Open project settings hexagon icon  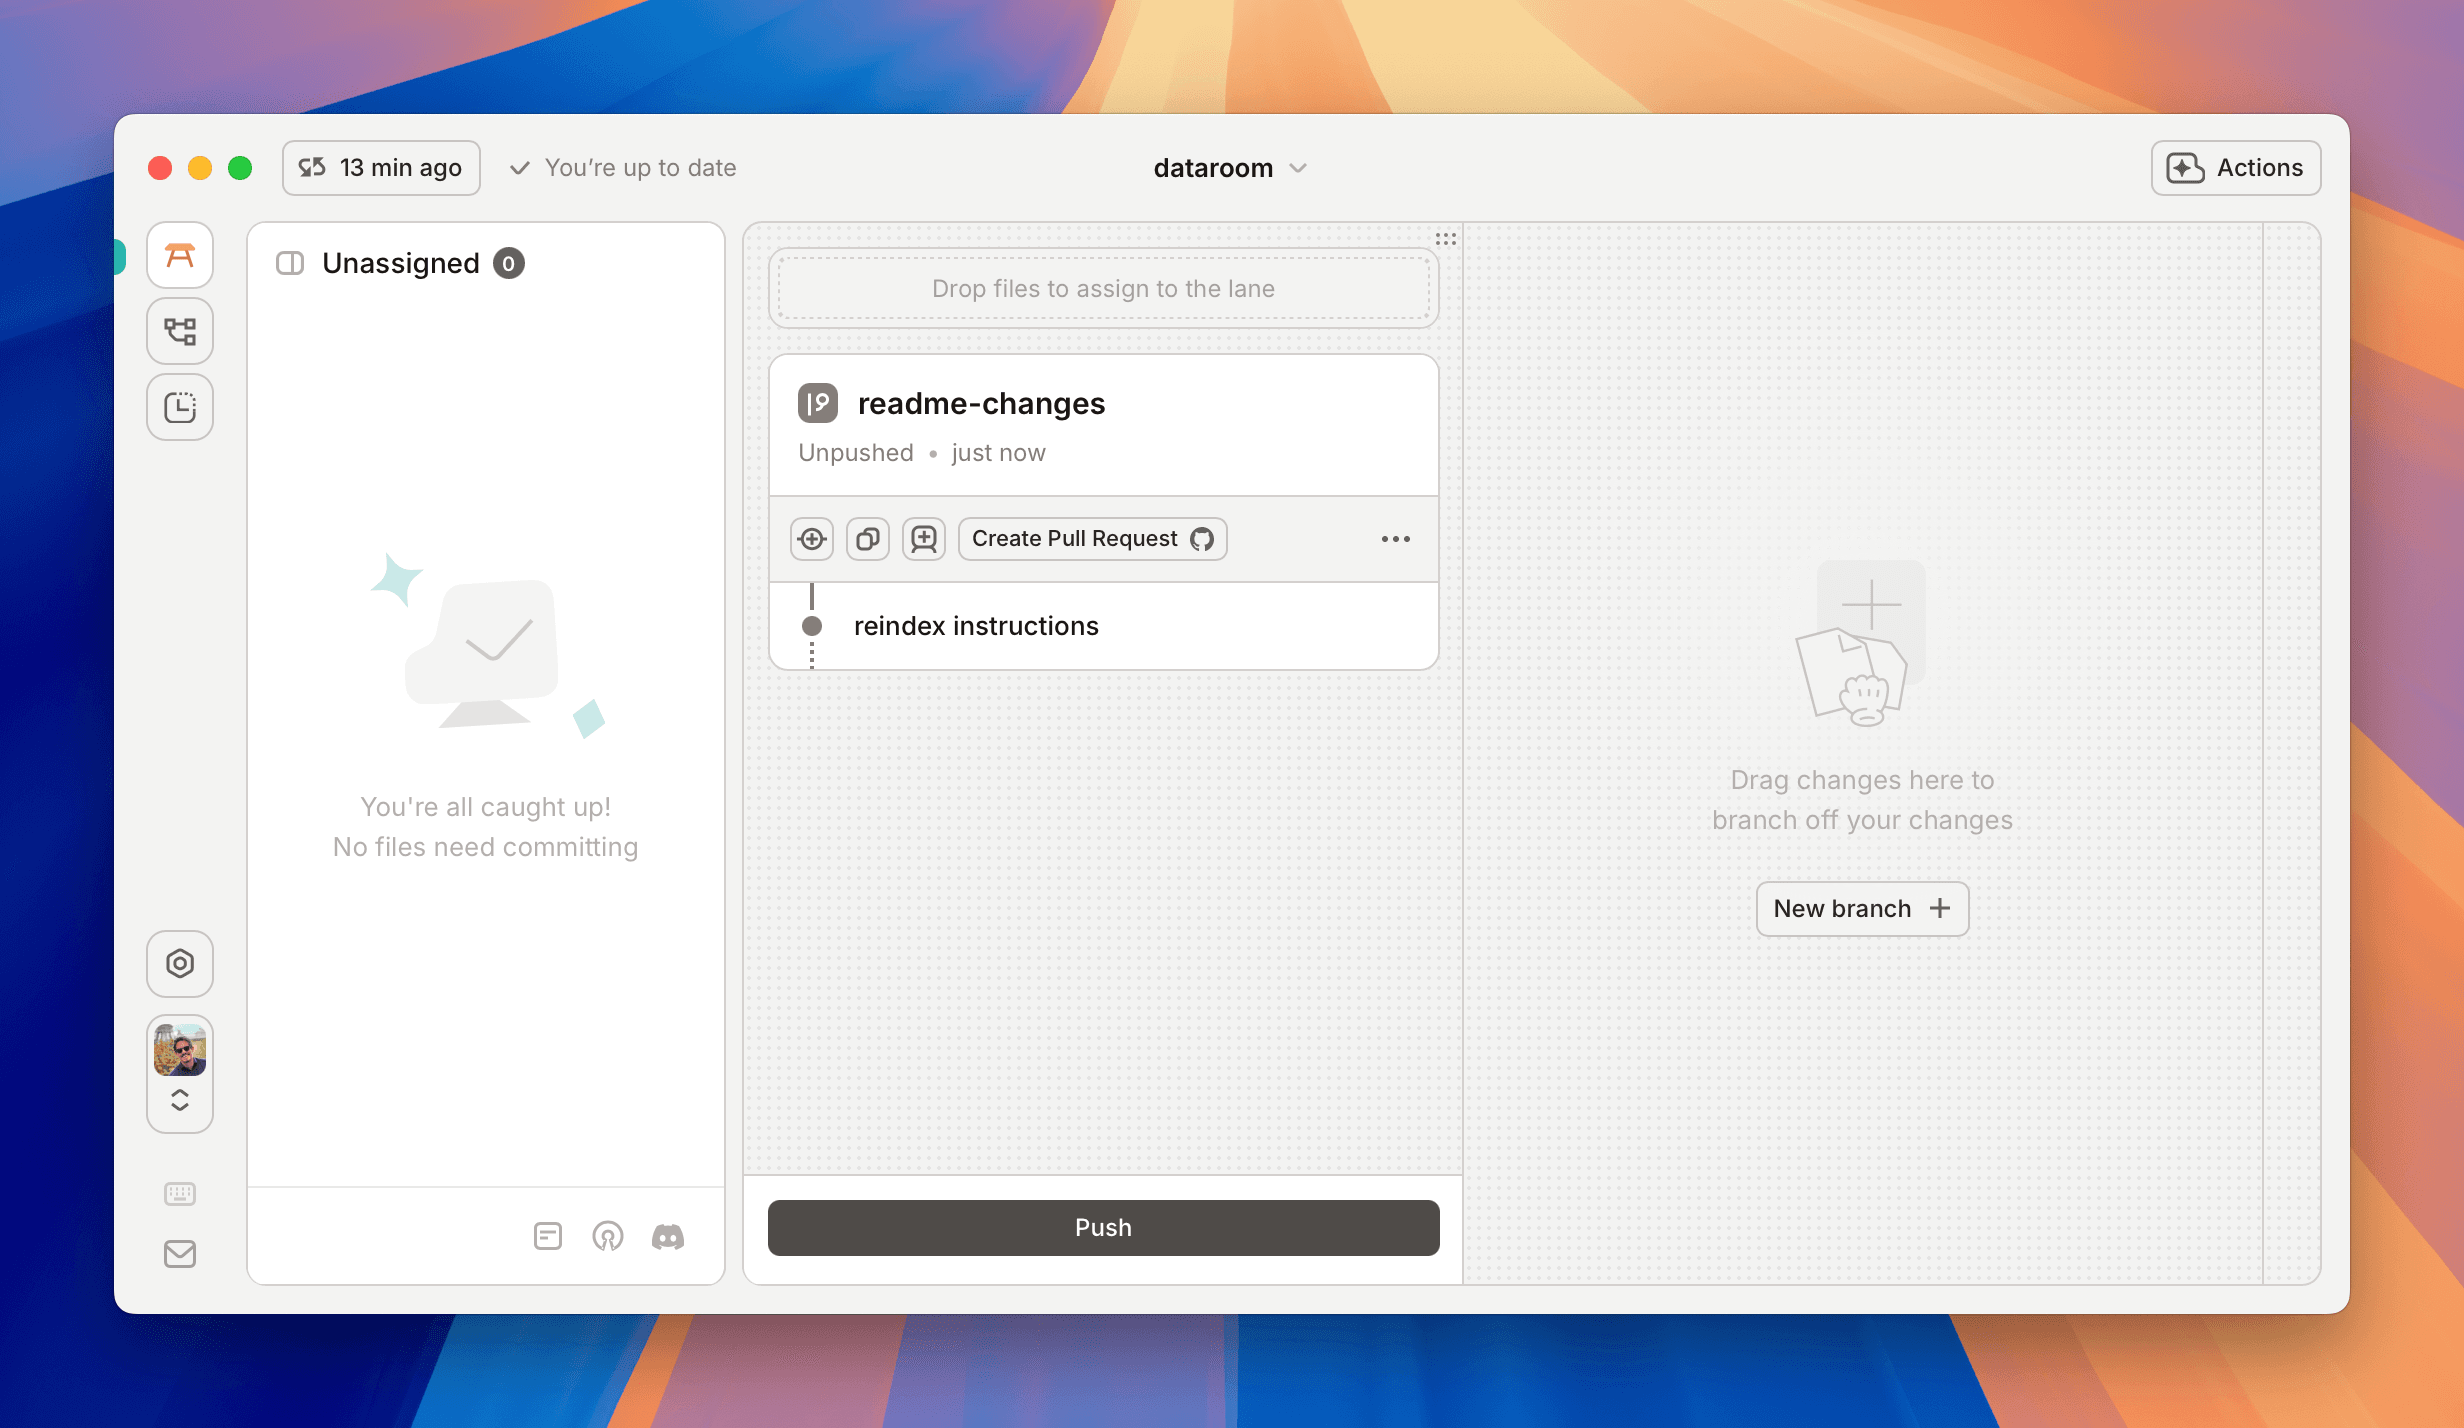pyautogui.click(x=180, y=964)
